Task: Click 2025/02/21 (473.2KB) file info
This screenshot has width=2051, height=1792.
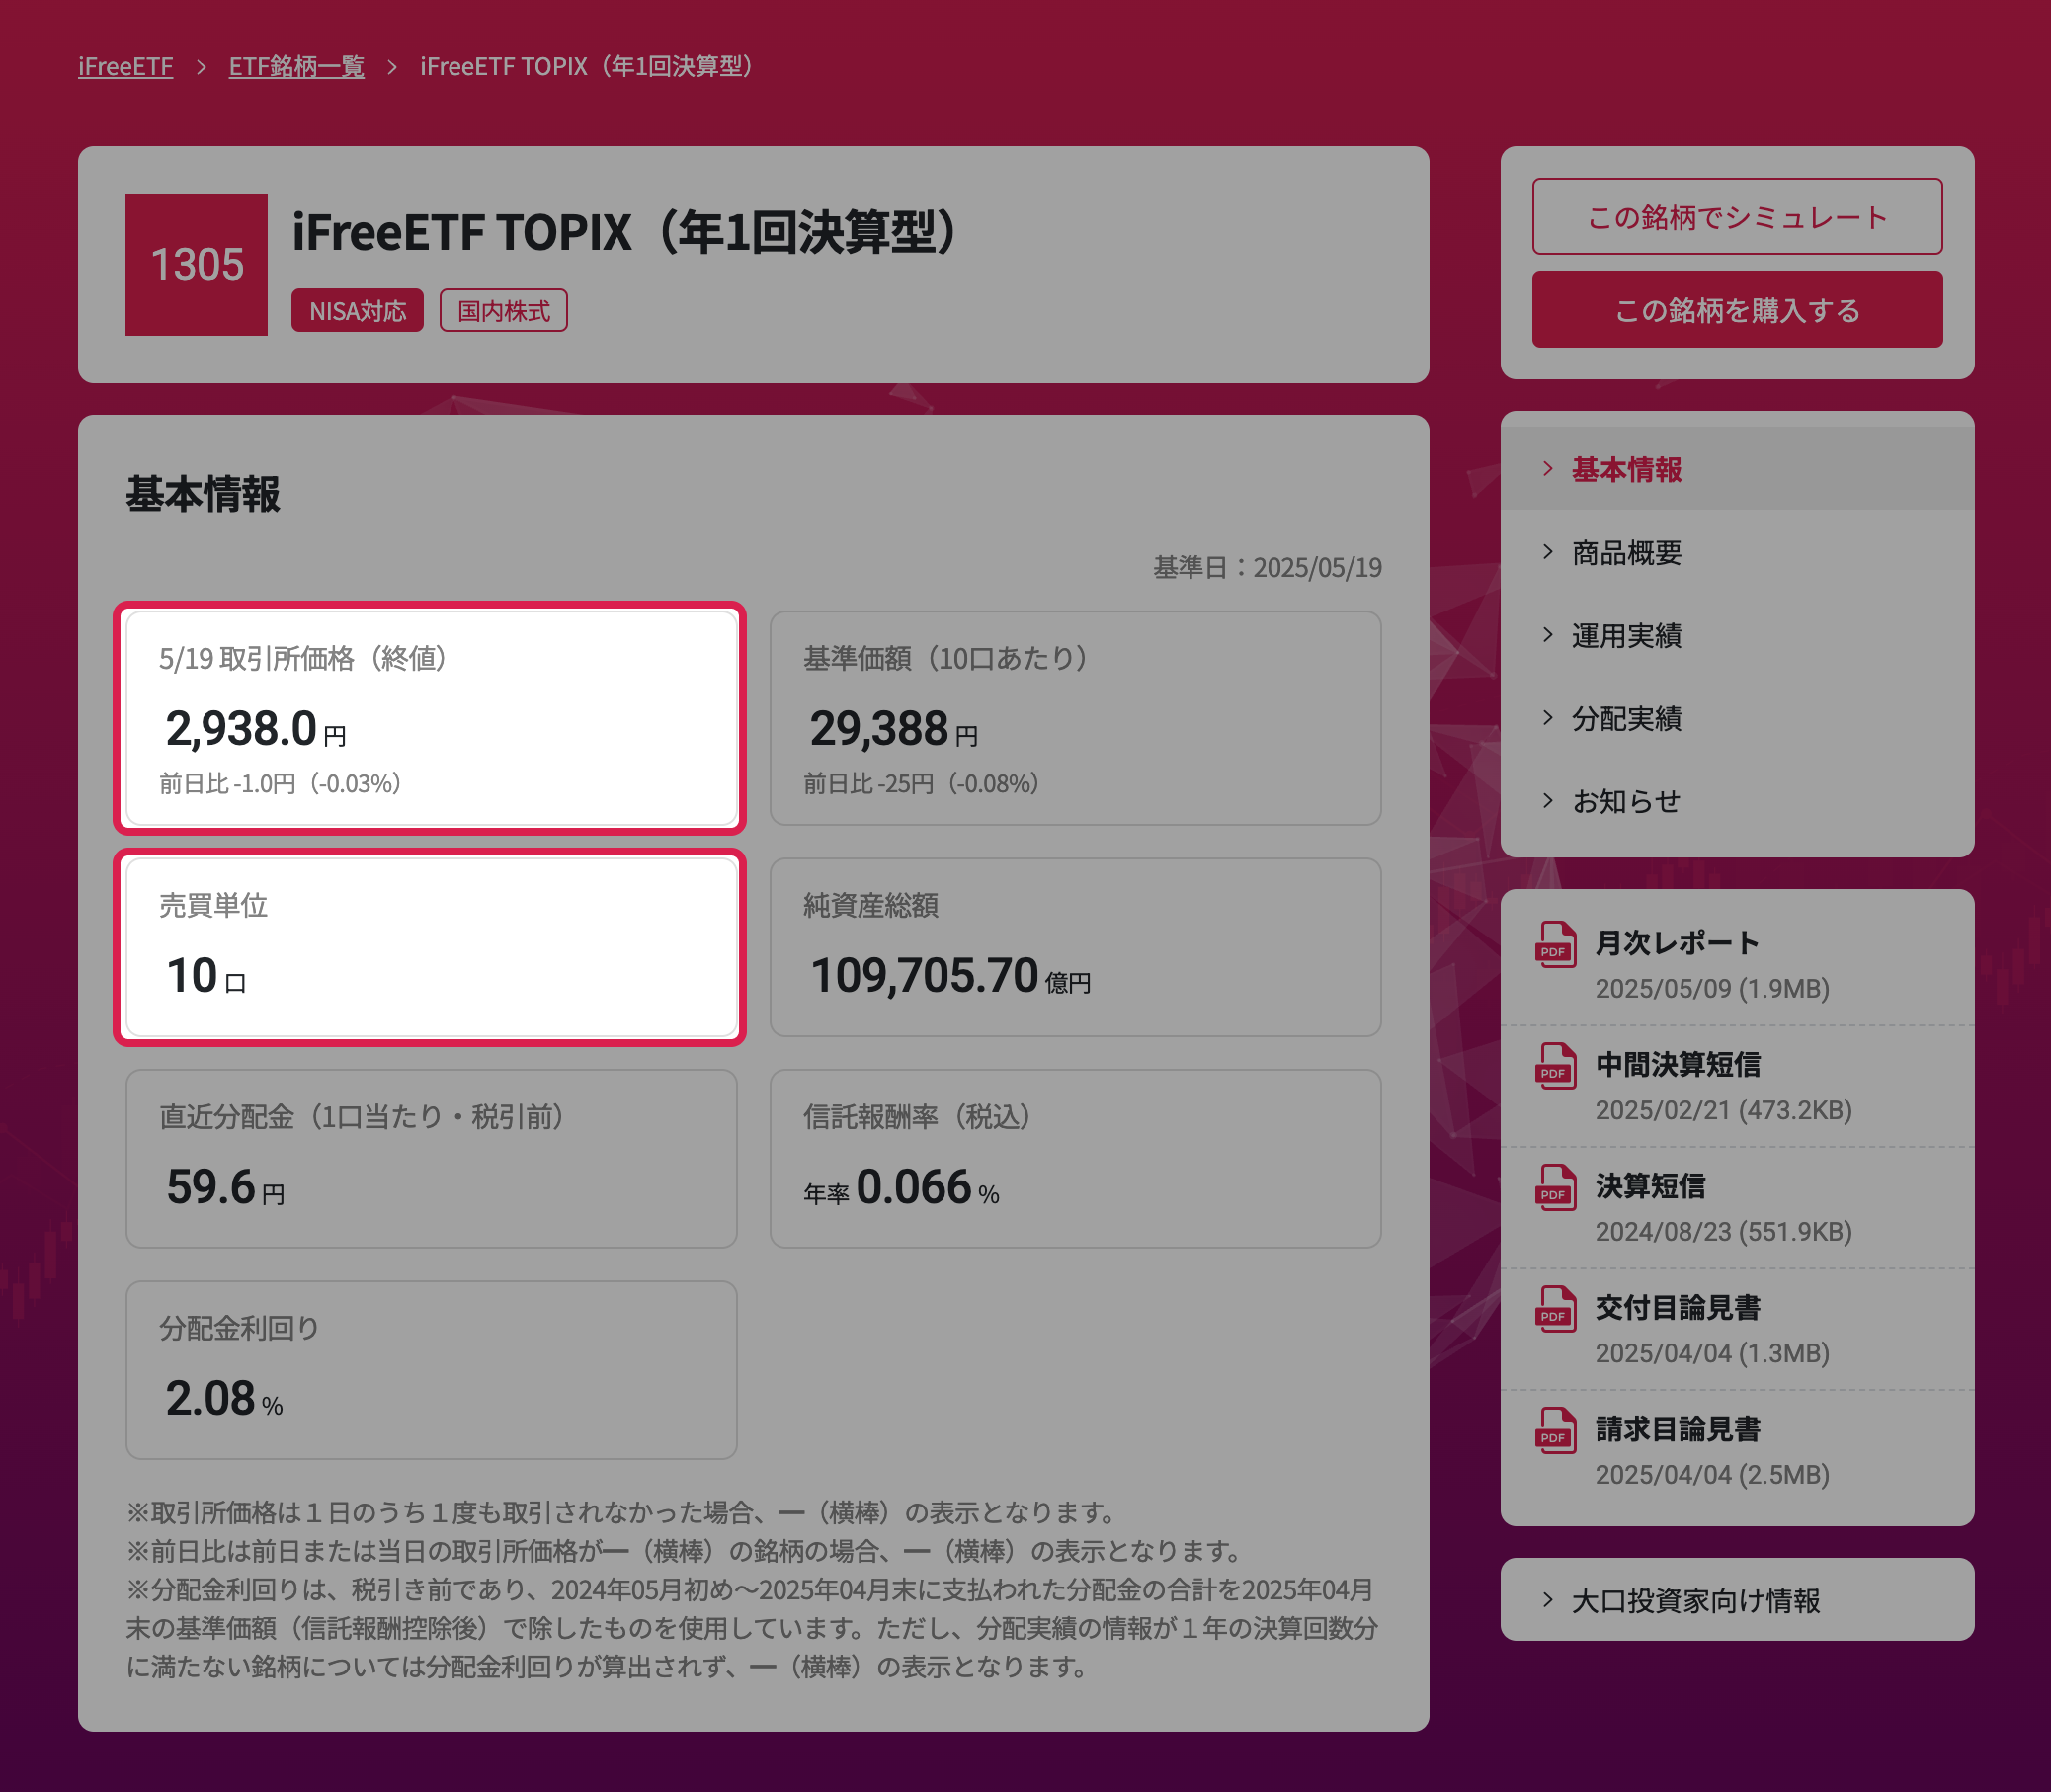Action: point(1723,1111)
